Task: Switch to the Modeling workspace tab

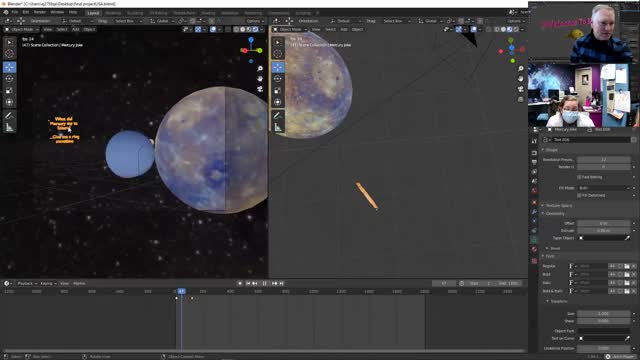Action: point(113,13)
